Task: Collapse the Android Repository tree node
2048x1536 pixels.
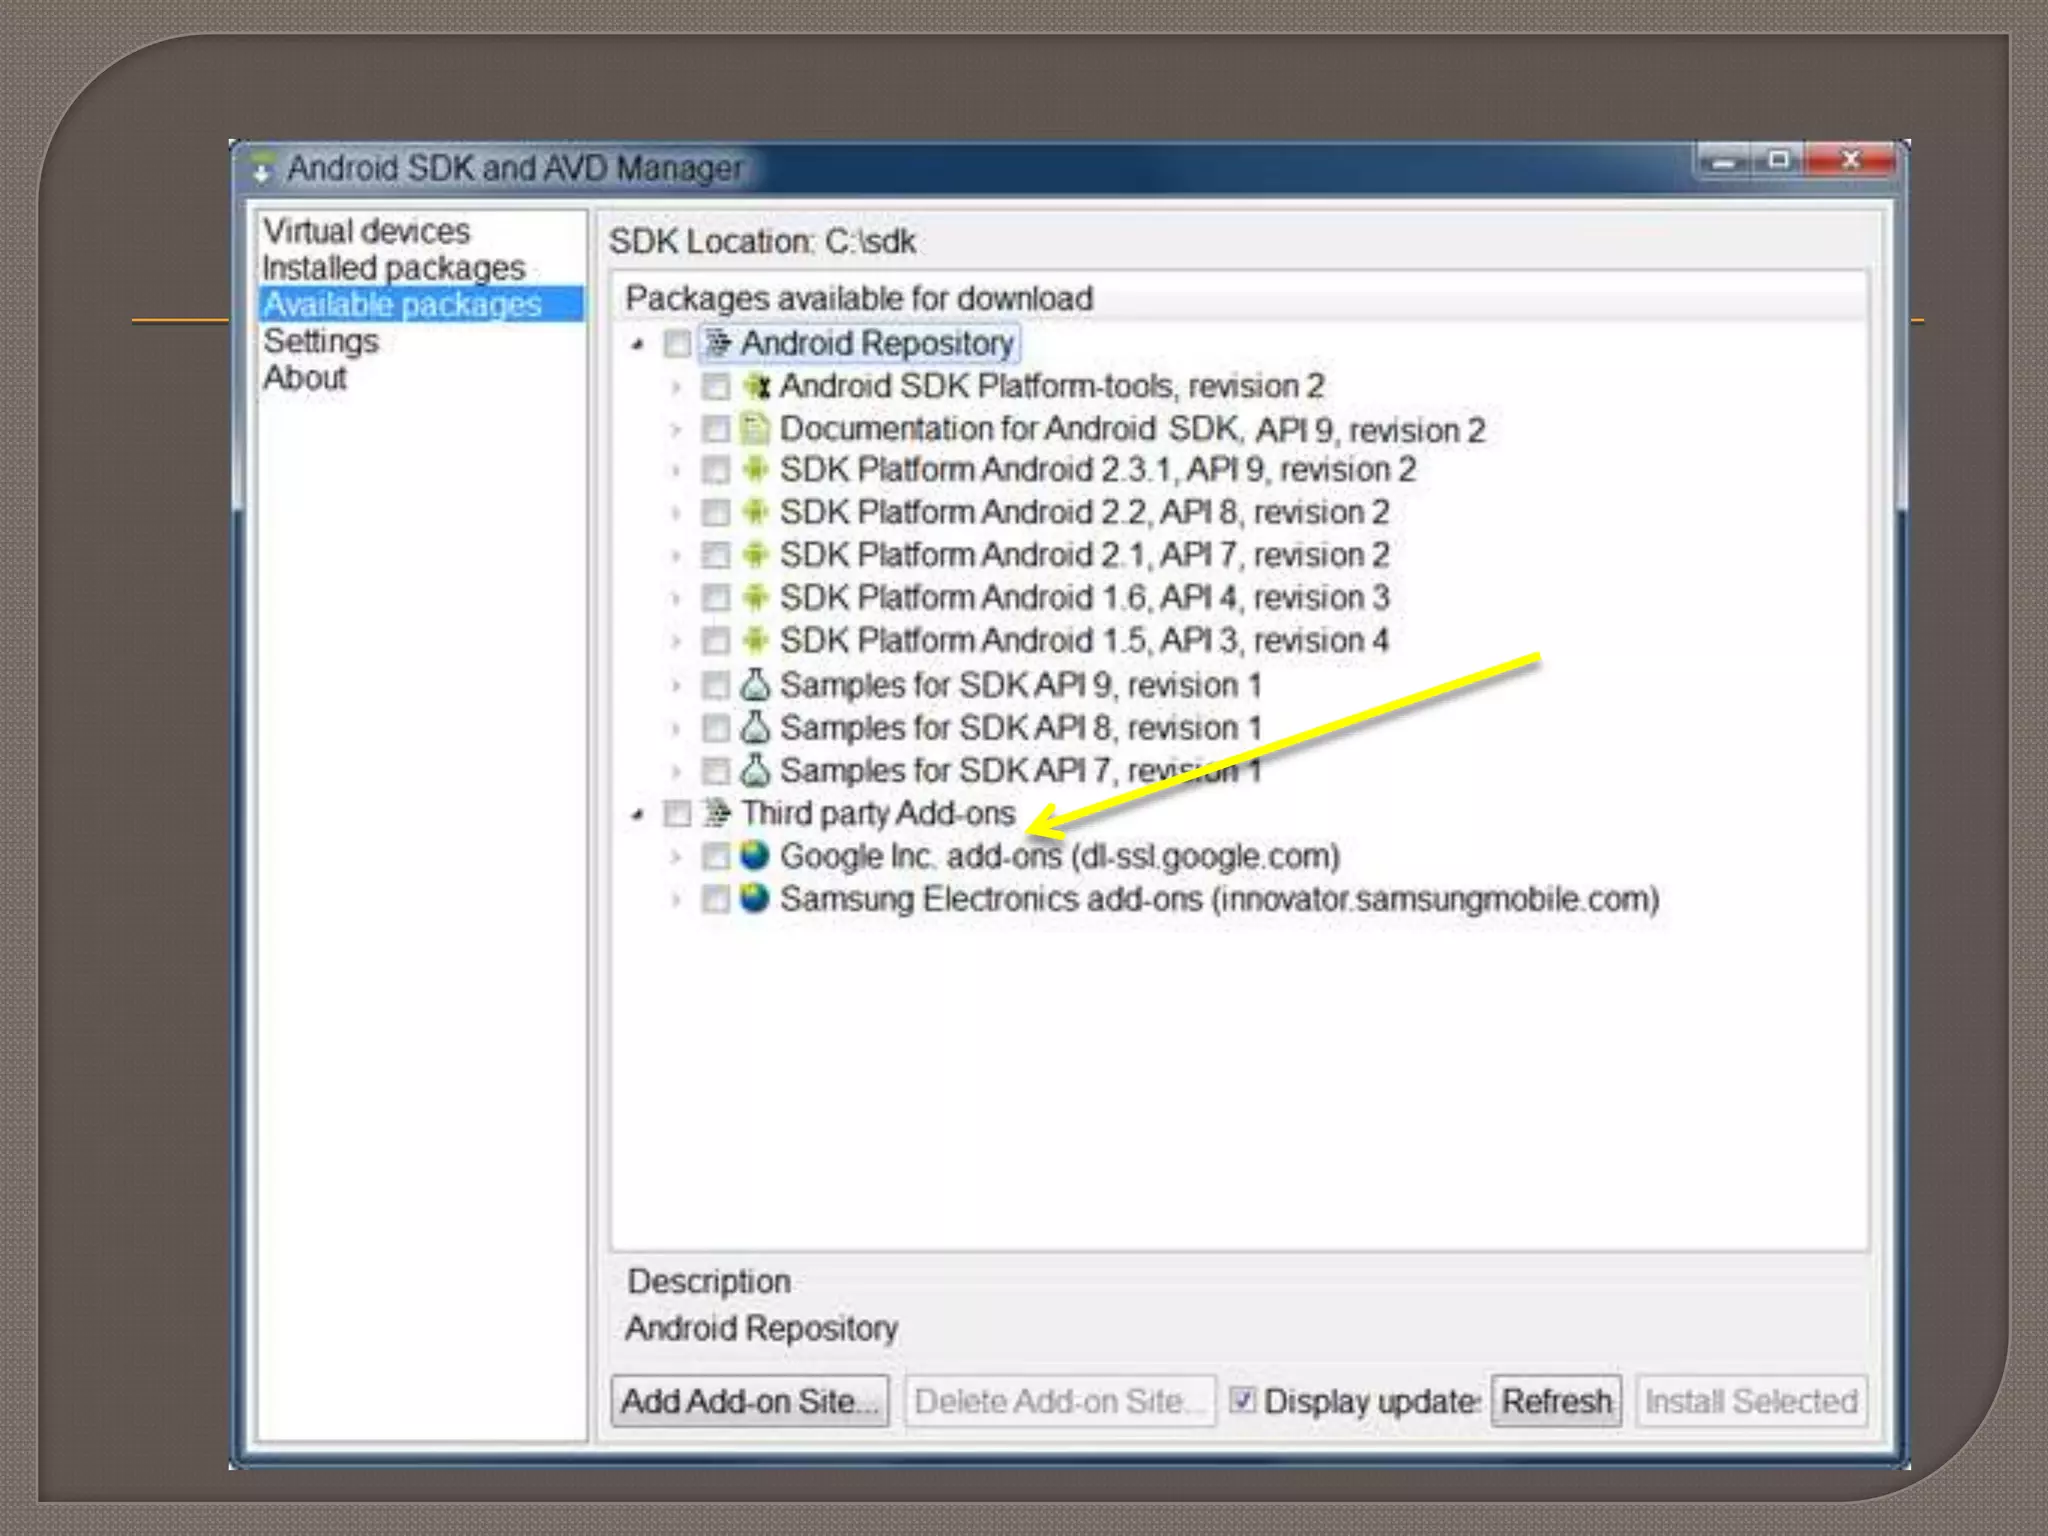Action: pos(637,345)
